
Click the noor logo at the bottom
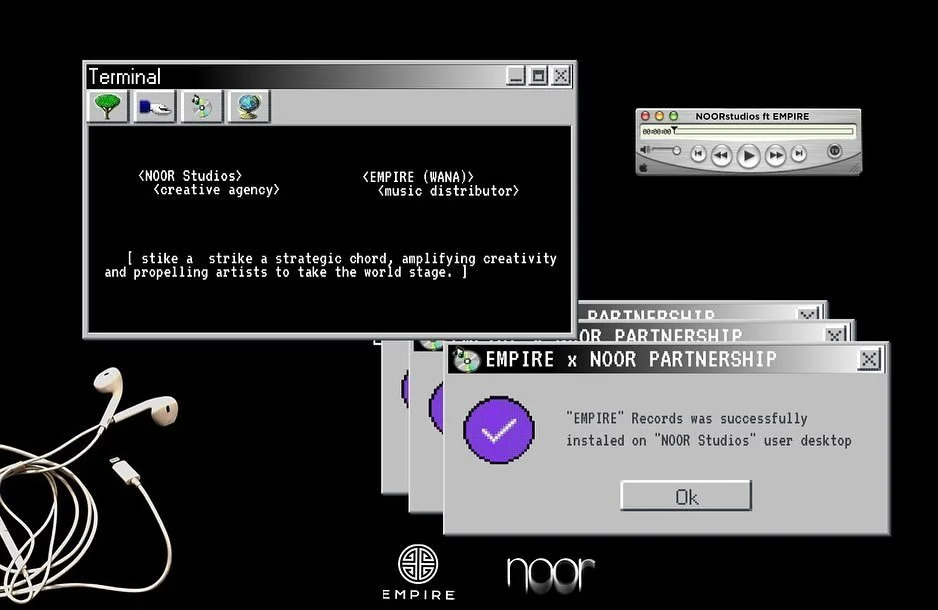click(551, 575)
